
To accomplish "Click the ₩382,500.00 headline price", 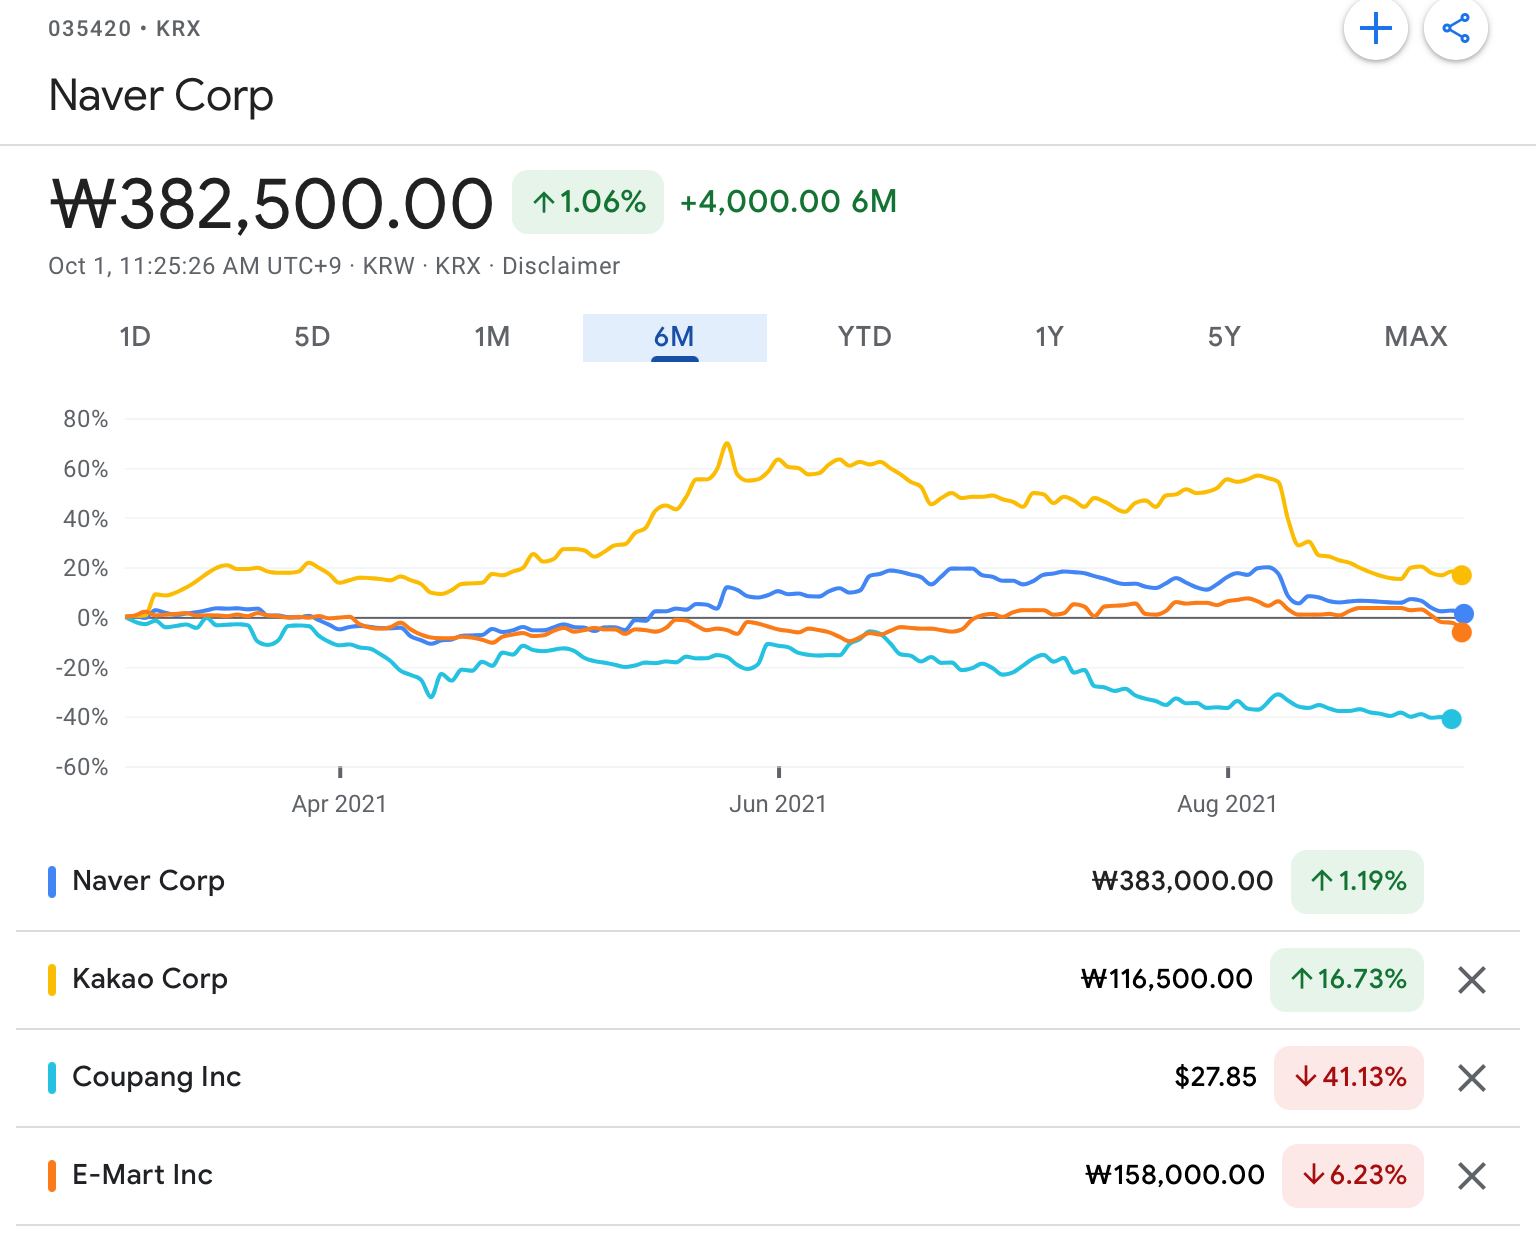I will coord(271,204).
